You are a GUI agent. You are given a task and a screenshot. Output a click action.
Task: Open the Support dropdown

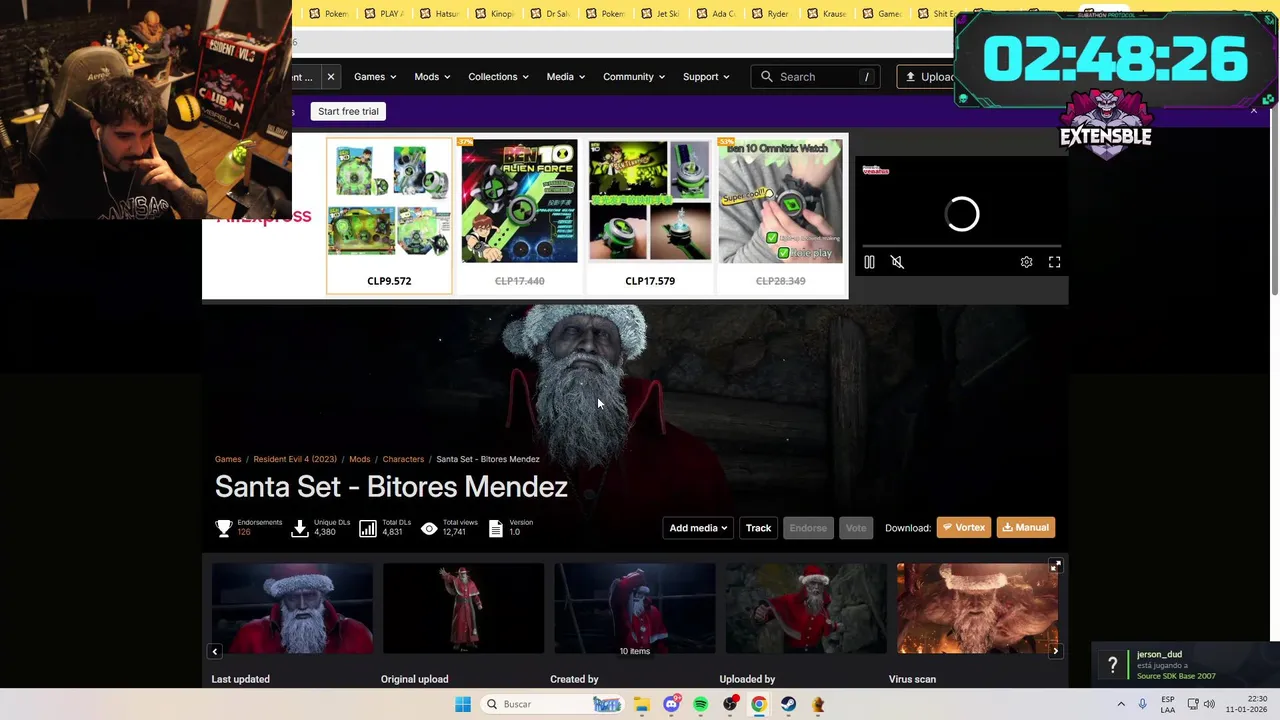tap(706, 77)
